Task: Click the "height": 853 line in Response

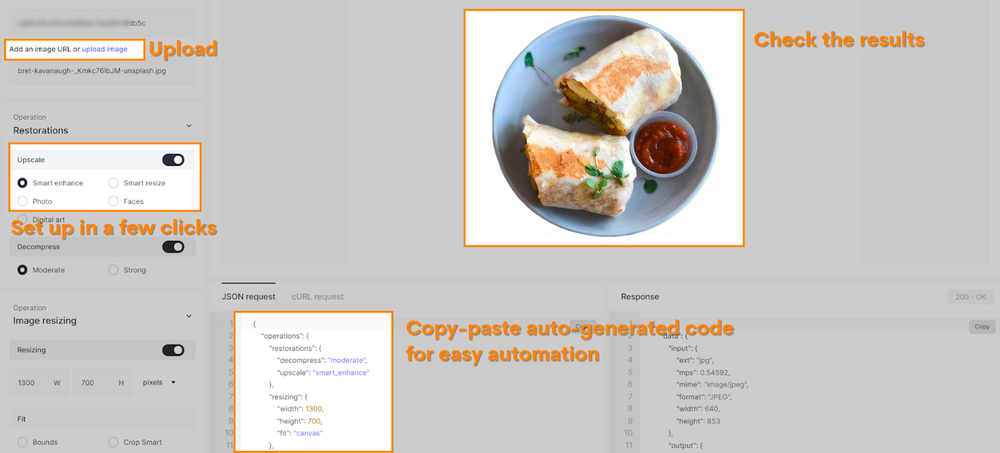Action: (699, 421)
